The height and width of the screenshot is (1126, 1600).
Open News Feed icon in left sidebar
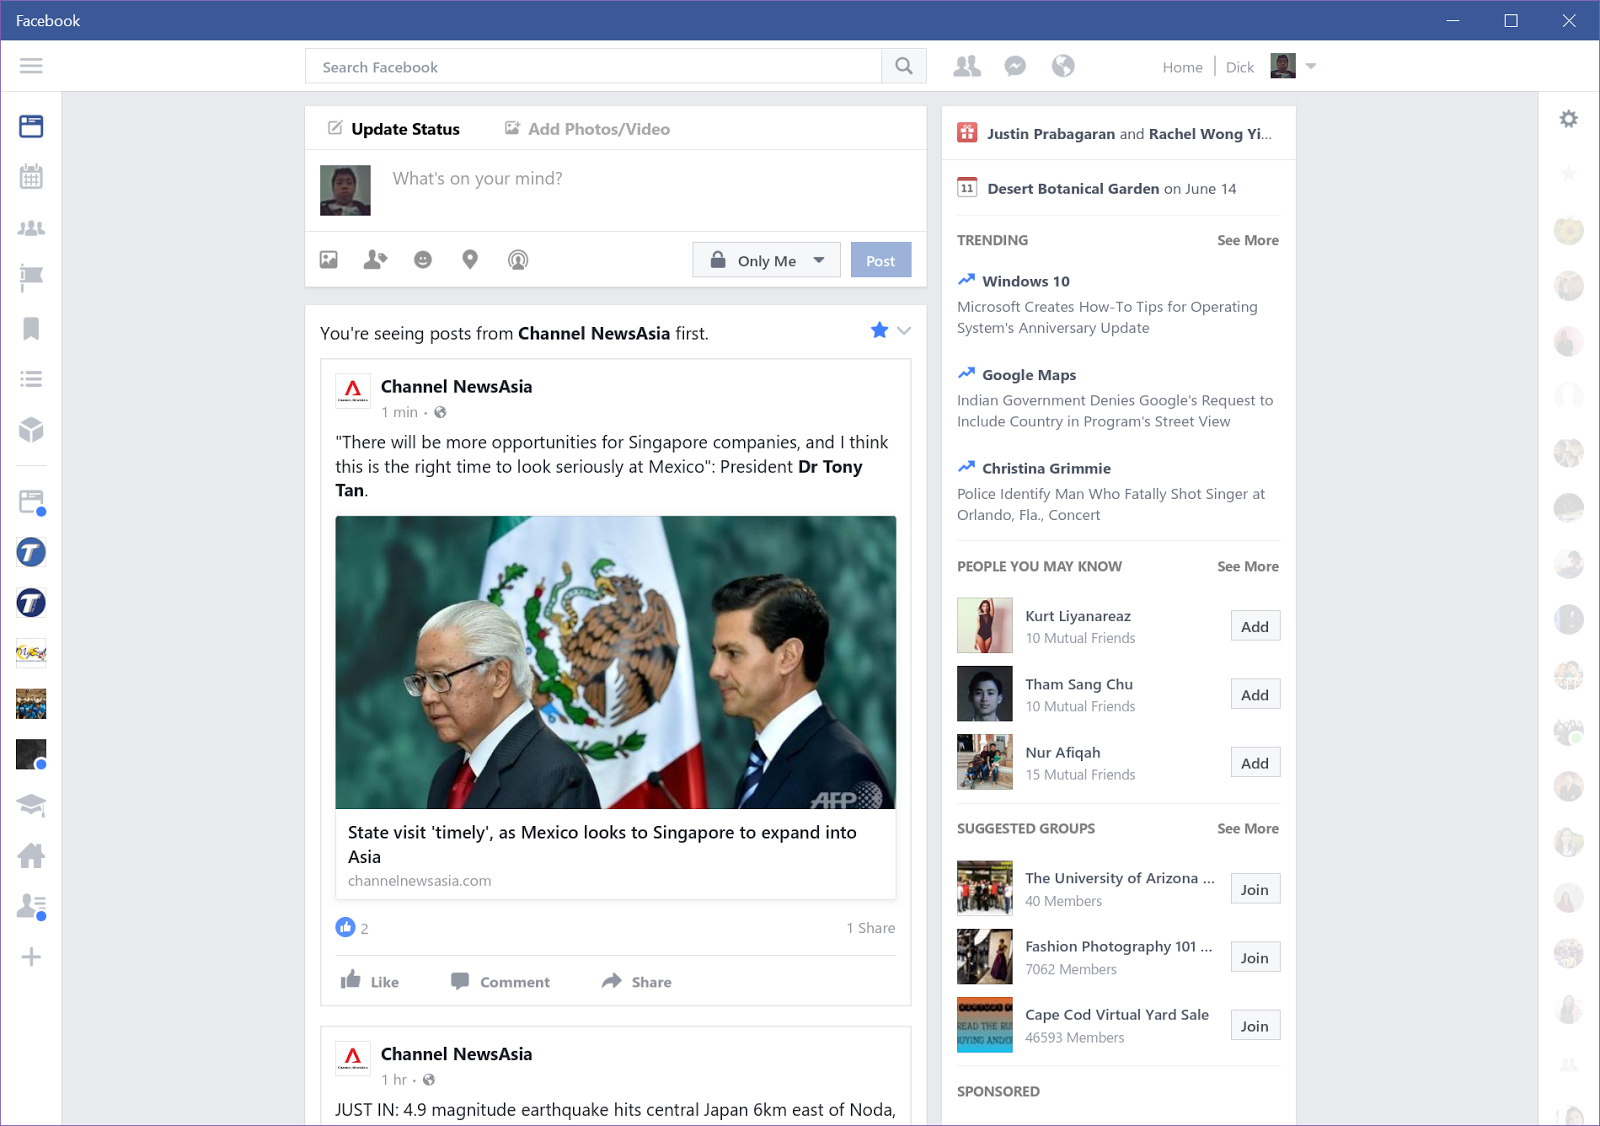tap(31, 126)
